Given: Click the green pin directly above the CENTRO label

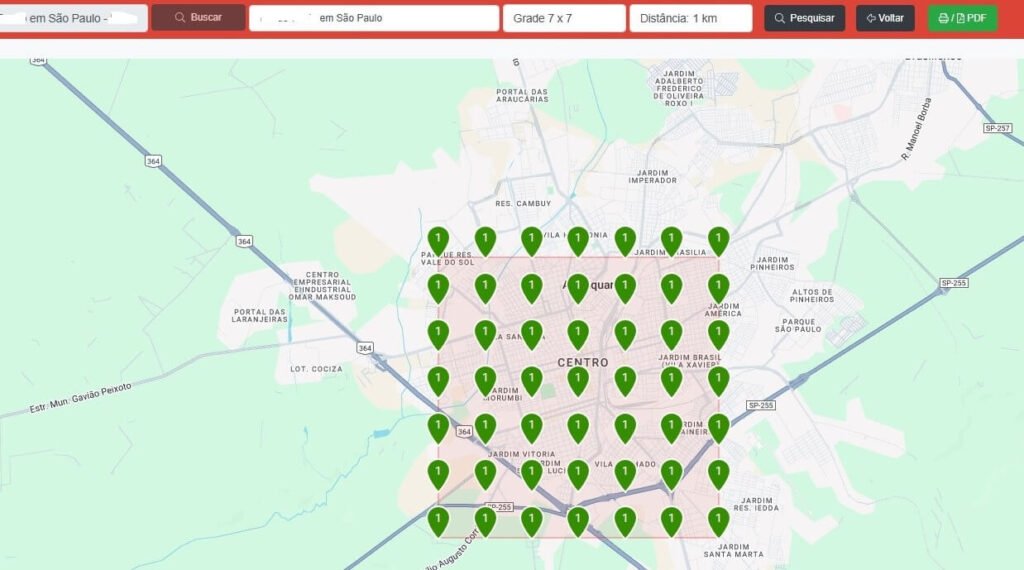Looking at the screenshot, I should 578,334.
